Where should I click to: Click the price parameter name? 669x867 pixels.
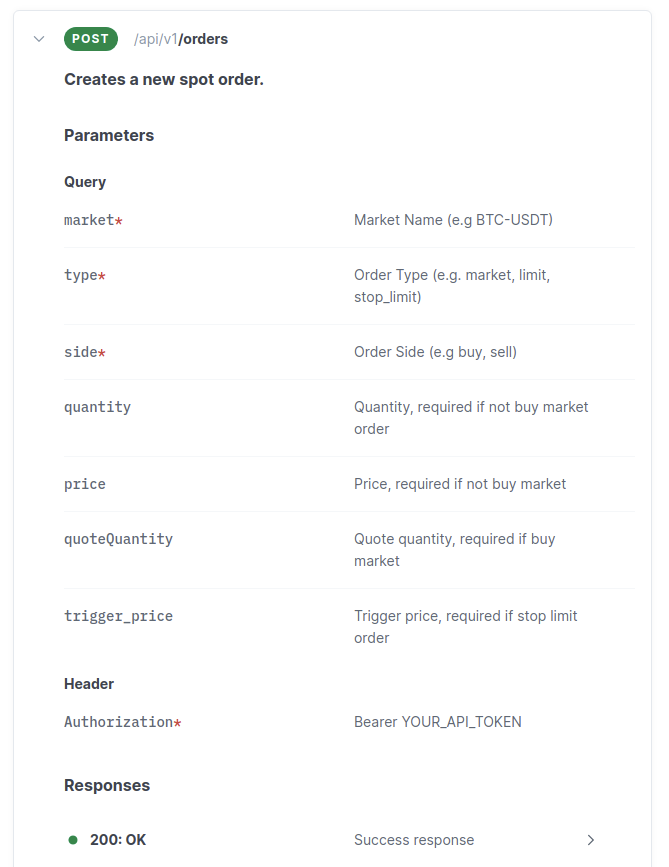85,484
